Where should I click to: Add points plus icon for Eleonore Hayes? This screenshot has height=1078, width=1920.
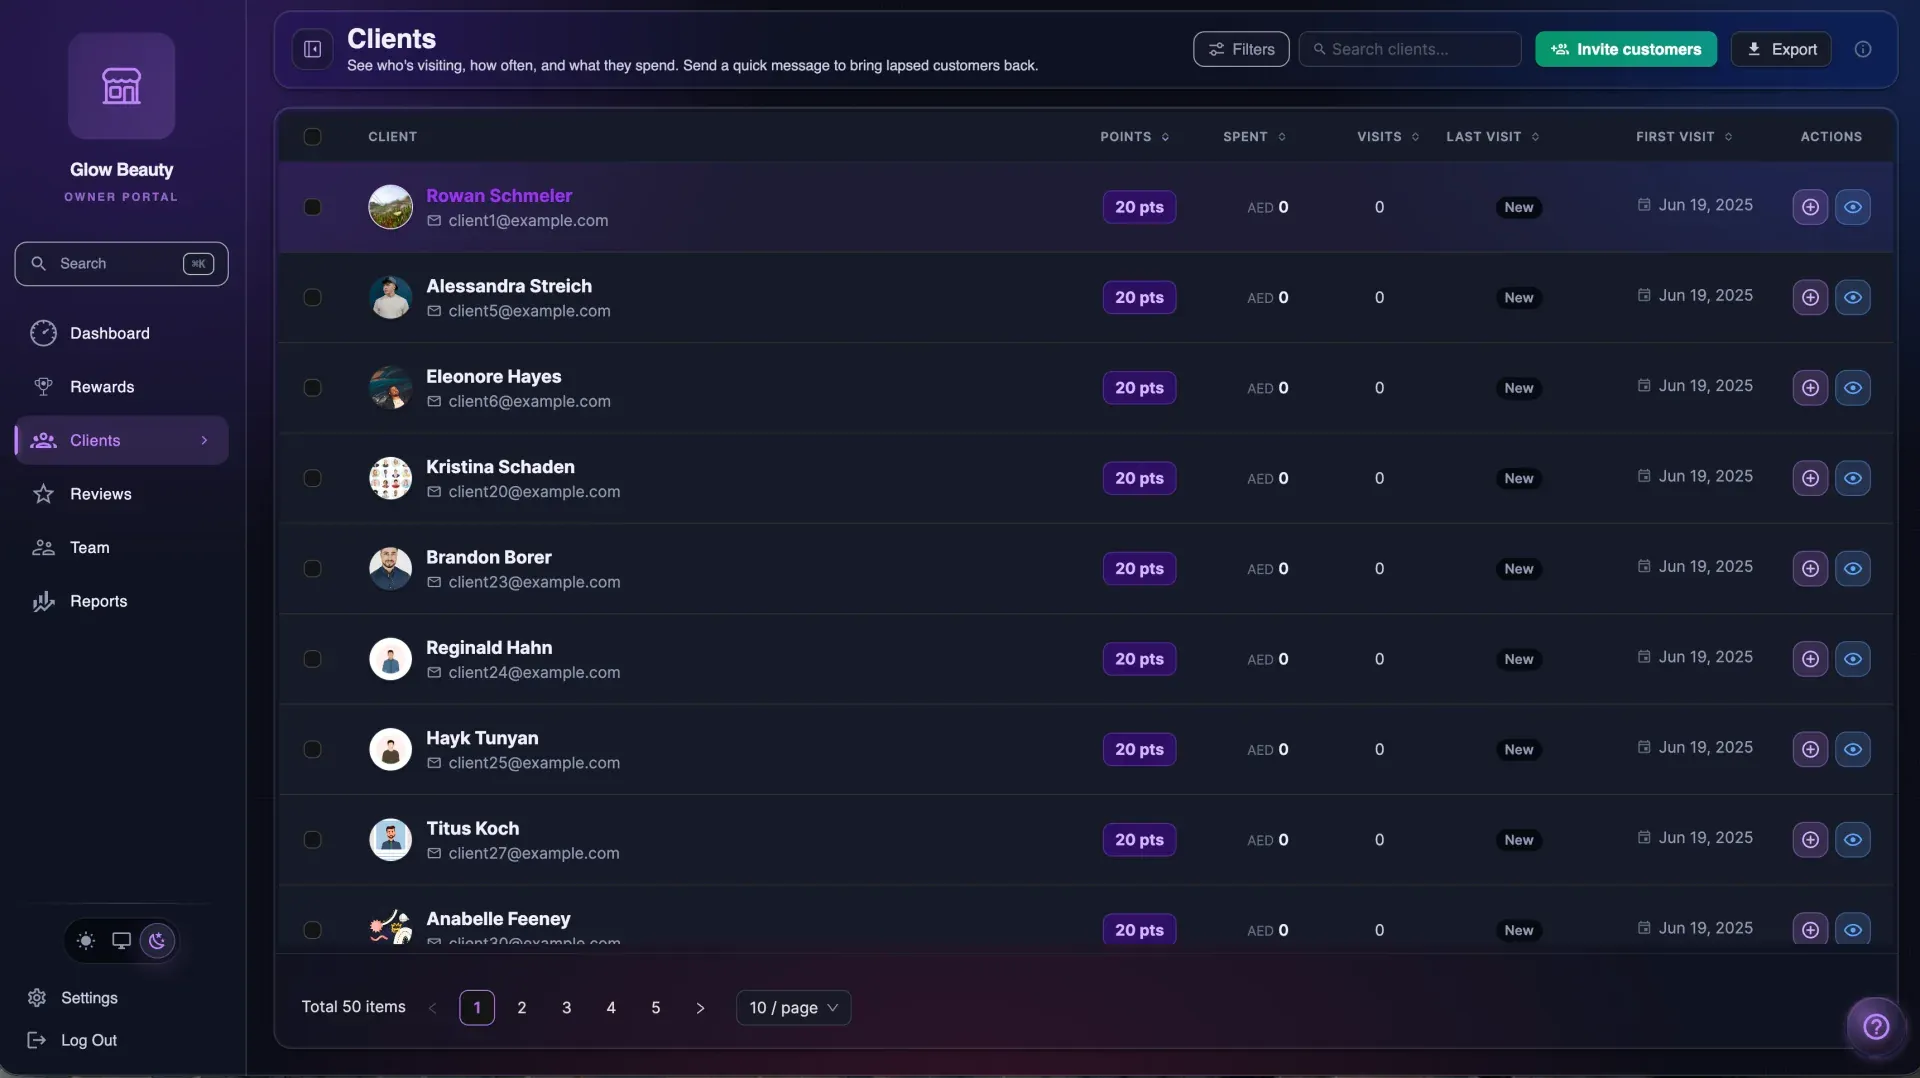(x=1810, y=388)
